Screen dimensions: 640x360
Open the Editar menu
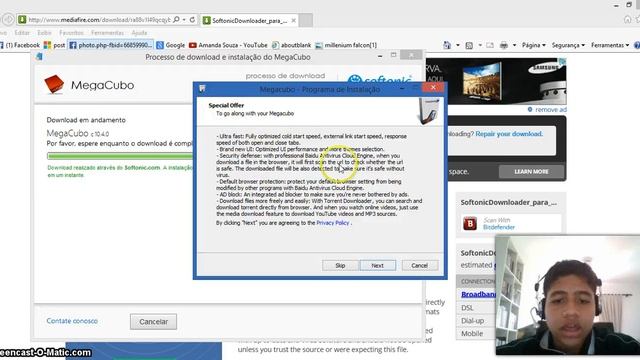[x=22, y=33]
